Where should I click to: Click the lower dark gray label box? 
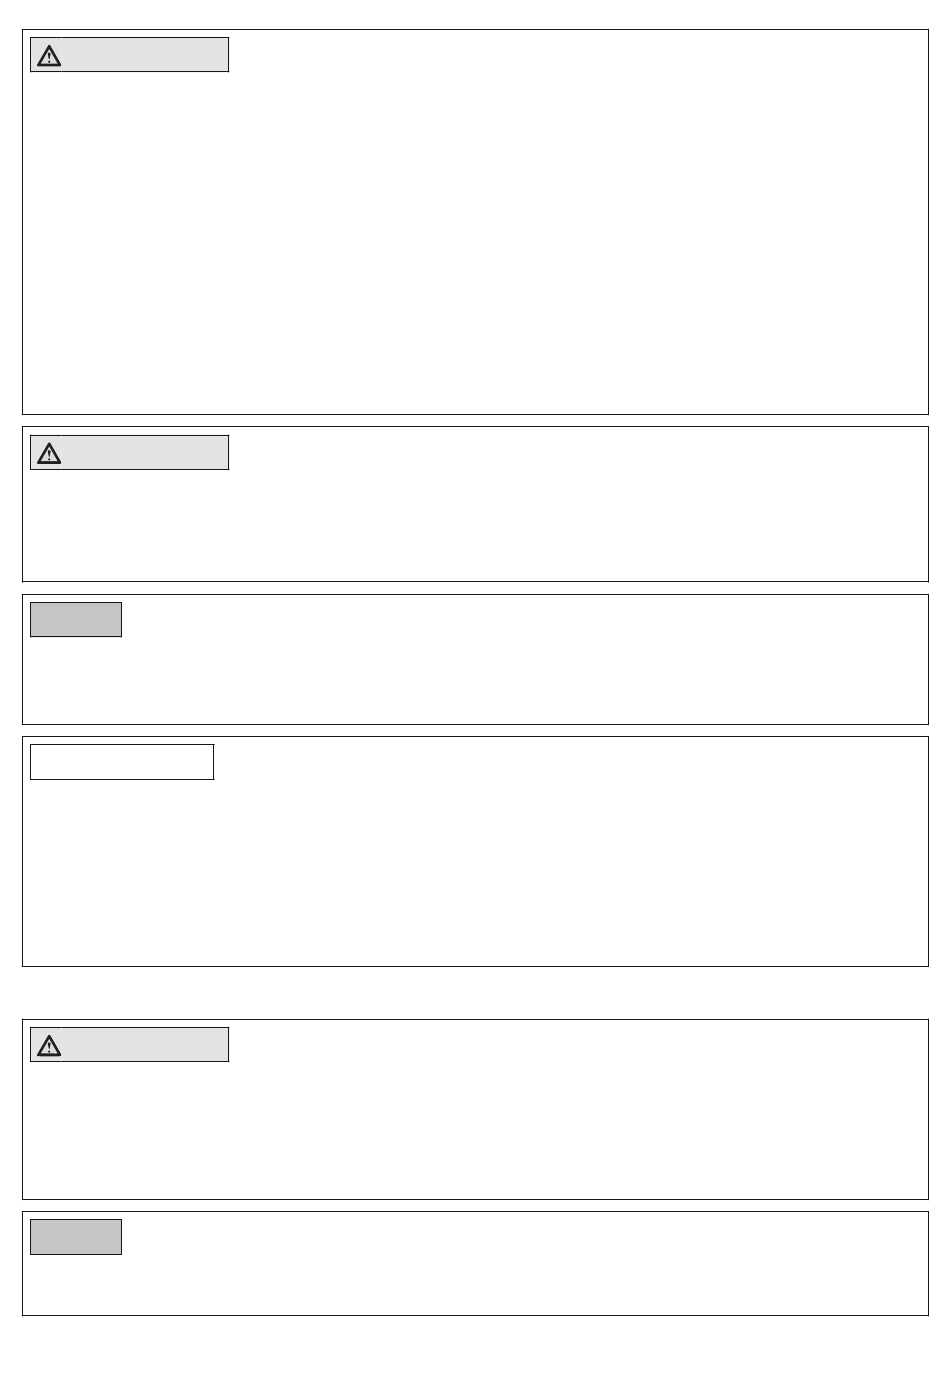click(76, 1237)
